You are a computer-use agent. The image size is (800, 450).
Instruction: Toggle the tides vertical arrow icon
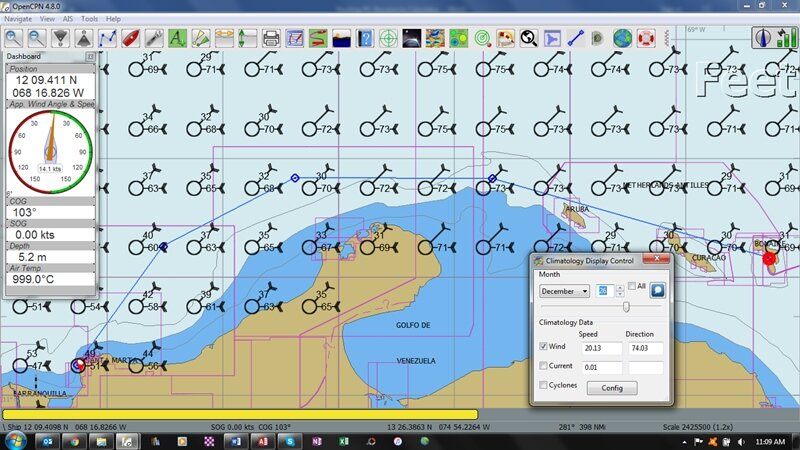[x=248, y=38]
